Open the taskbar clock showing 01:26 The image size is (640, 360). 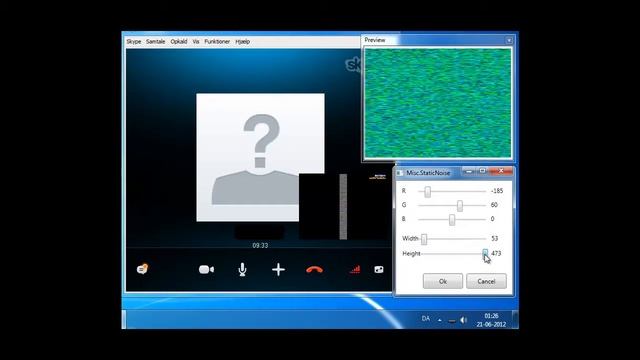pos(491,320)
